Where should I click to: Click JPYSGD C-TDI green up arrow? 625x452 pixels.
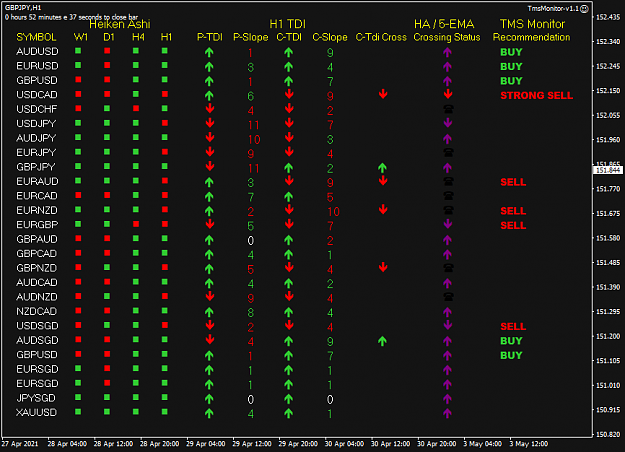point(289,399)
